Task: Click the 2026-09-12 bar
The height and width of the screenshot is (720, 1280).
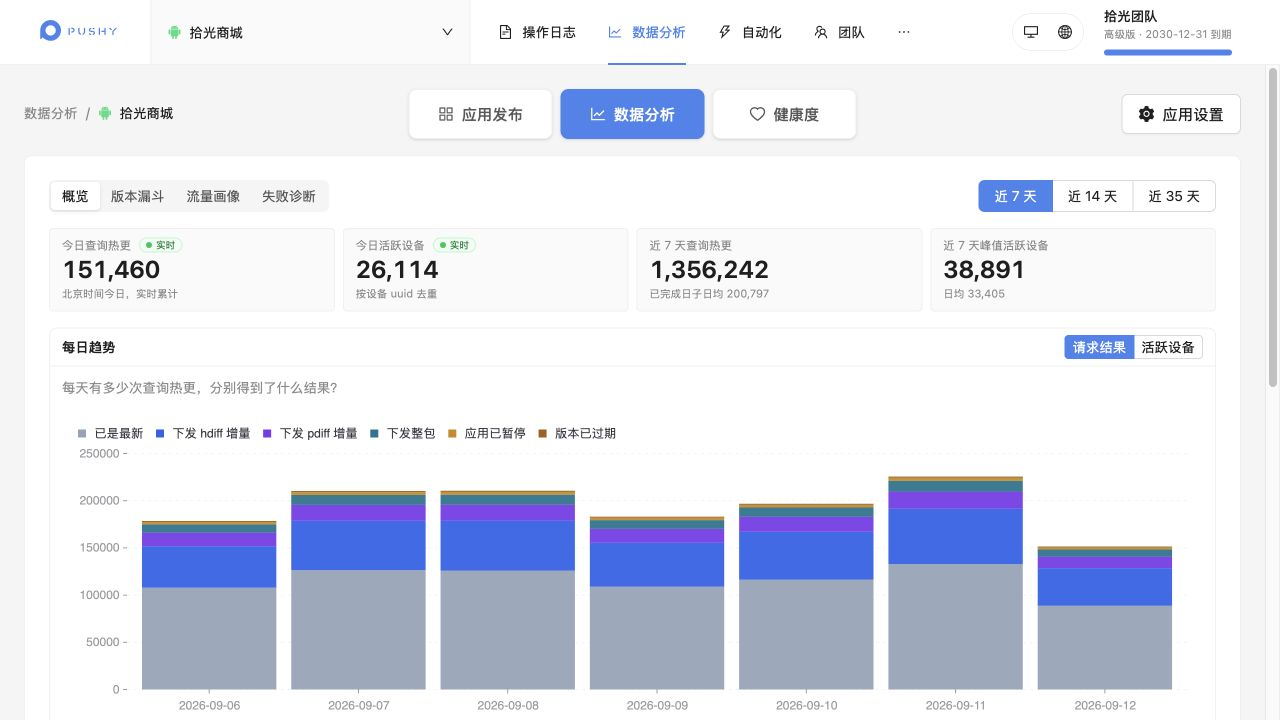Action: (x=1104, y=618)
